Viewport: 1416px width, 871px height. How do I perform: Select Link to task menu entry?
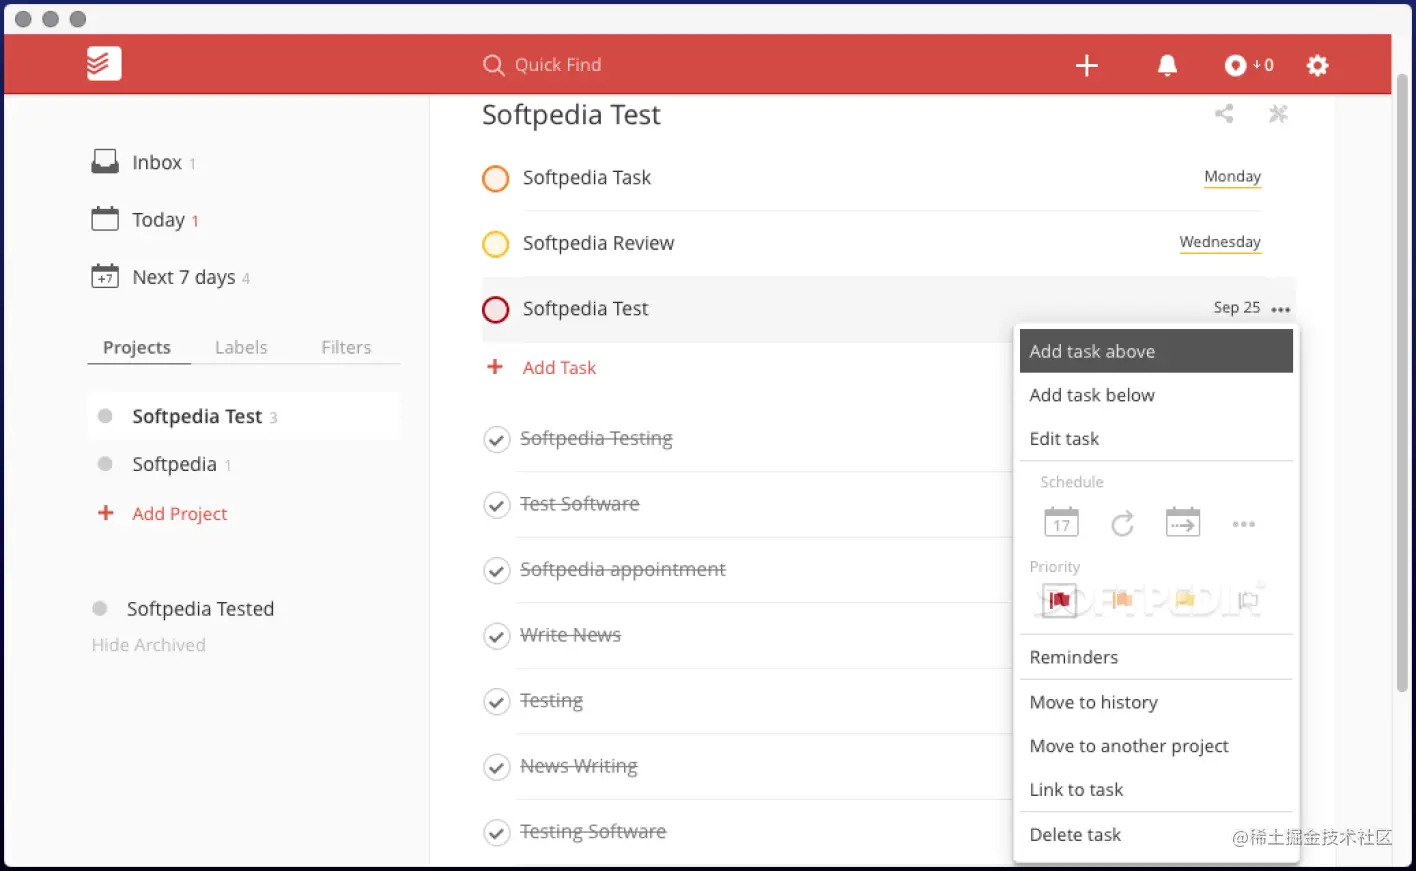click(x=1156, y=790)
